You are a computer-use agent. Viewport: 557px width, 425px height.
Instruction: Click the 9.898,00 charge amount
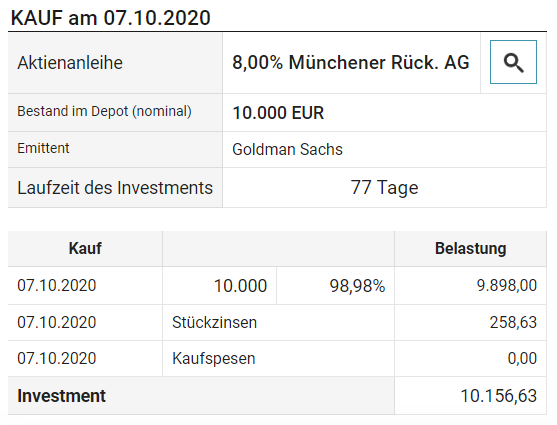[507, 285]
